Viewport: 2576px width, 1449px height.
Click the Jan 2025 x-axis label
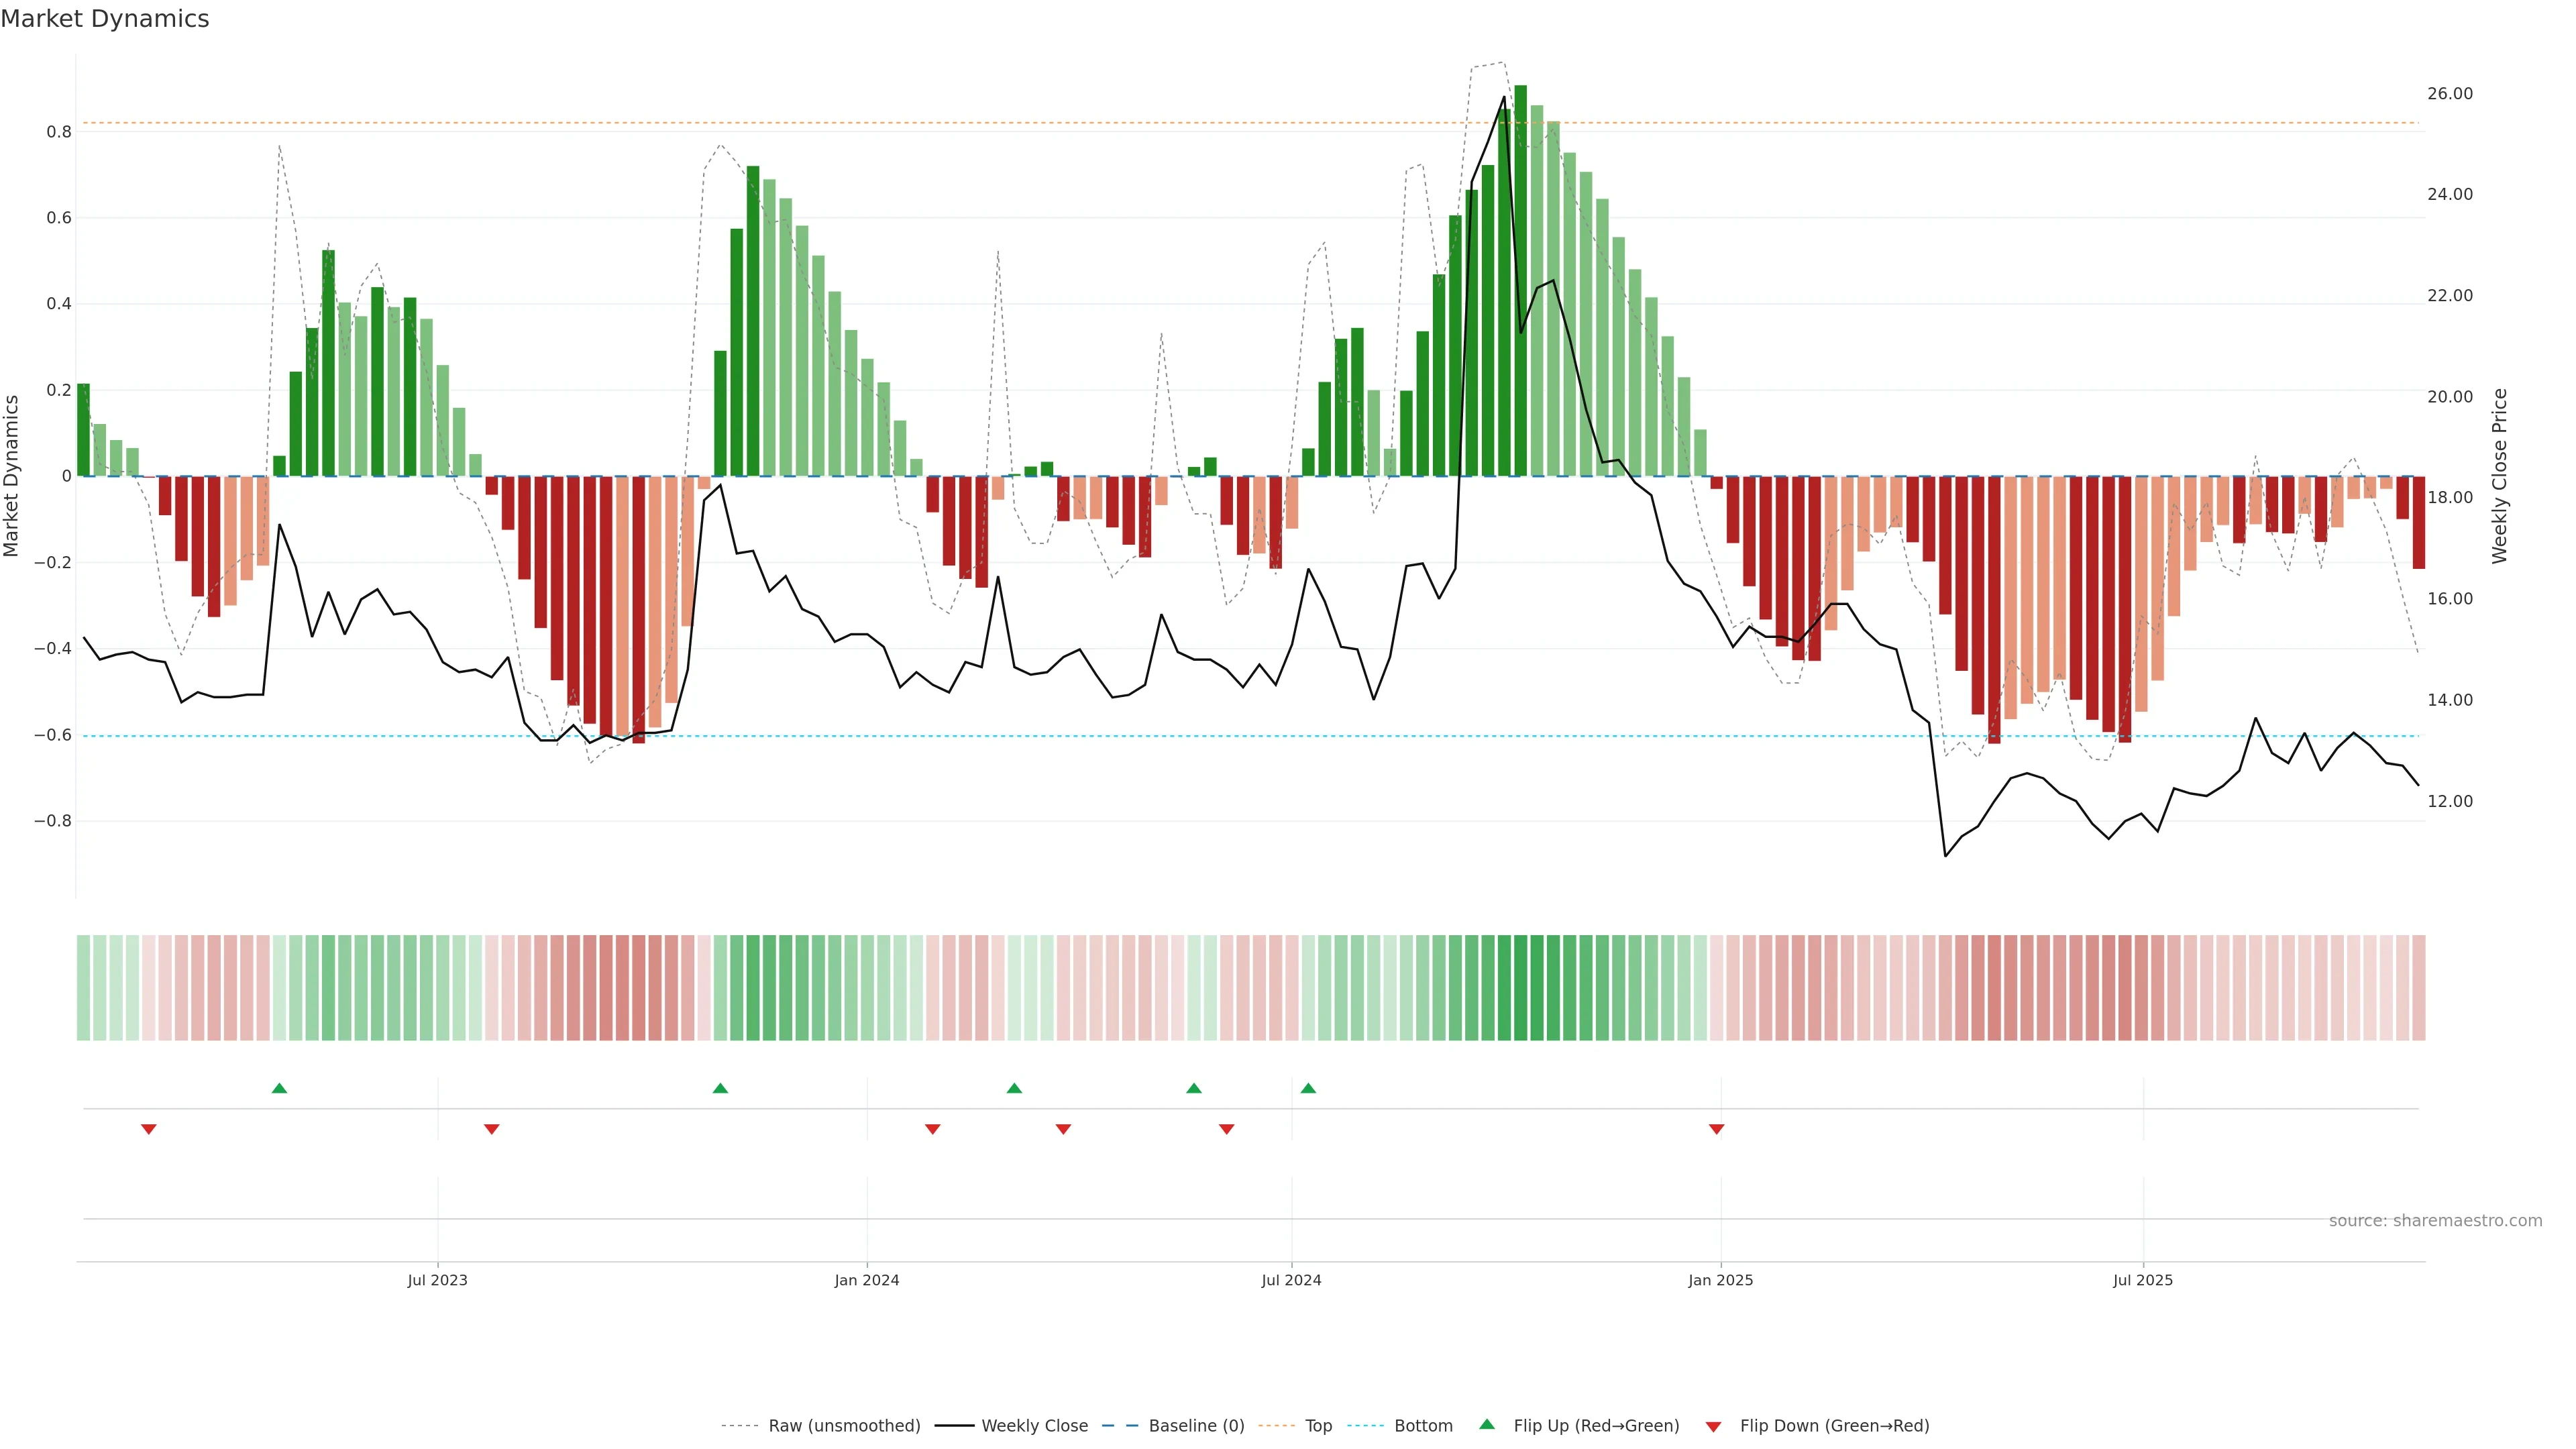click(1720, 1280)
